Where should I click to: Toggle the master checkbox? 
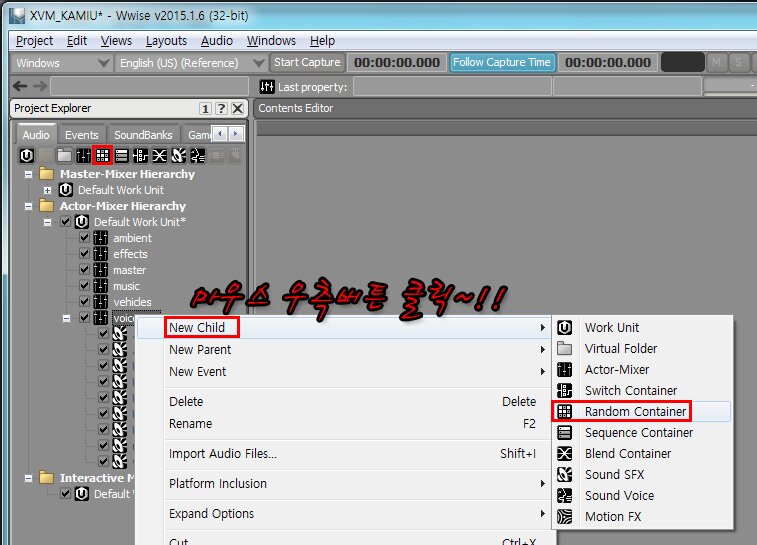(x=84, y=269)
